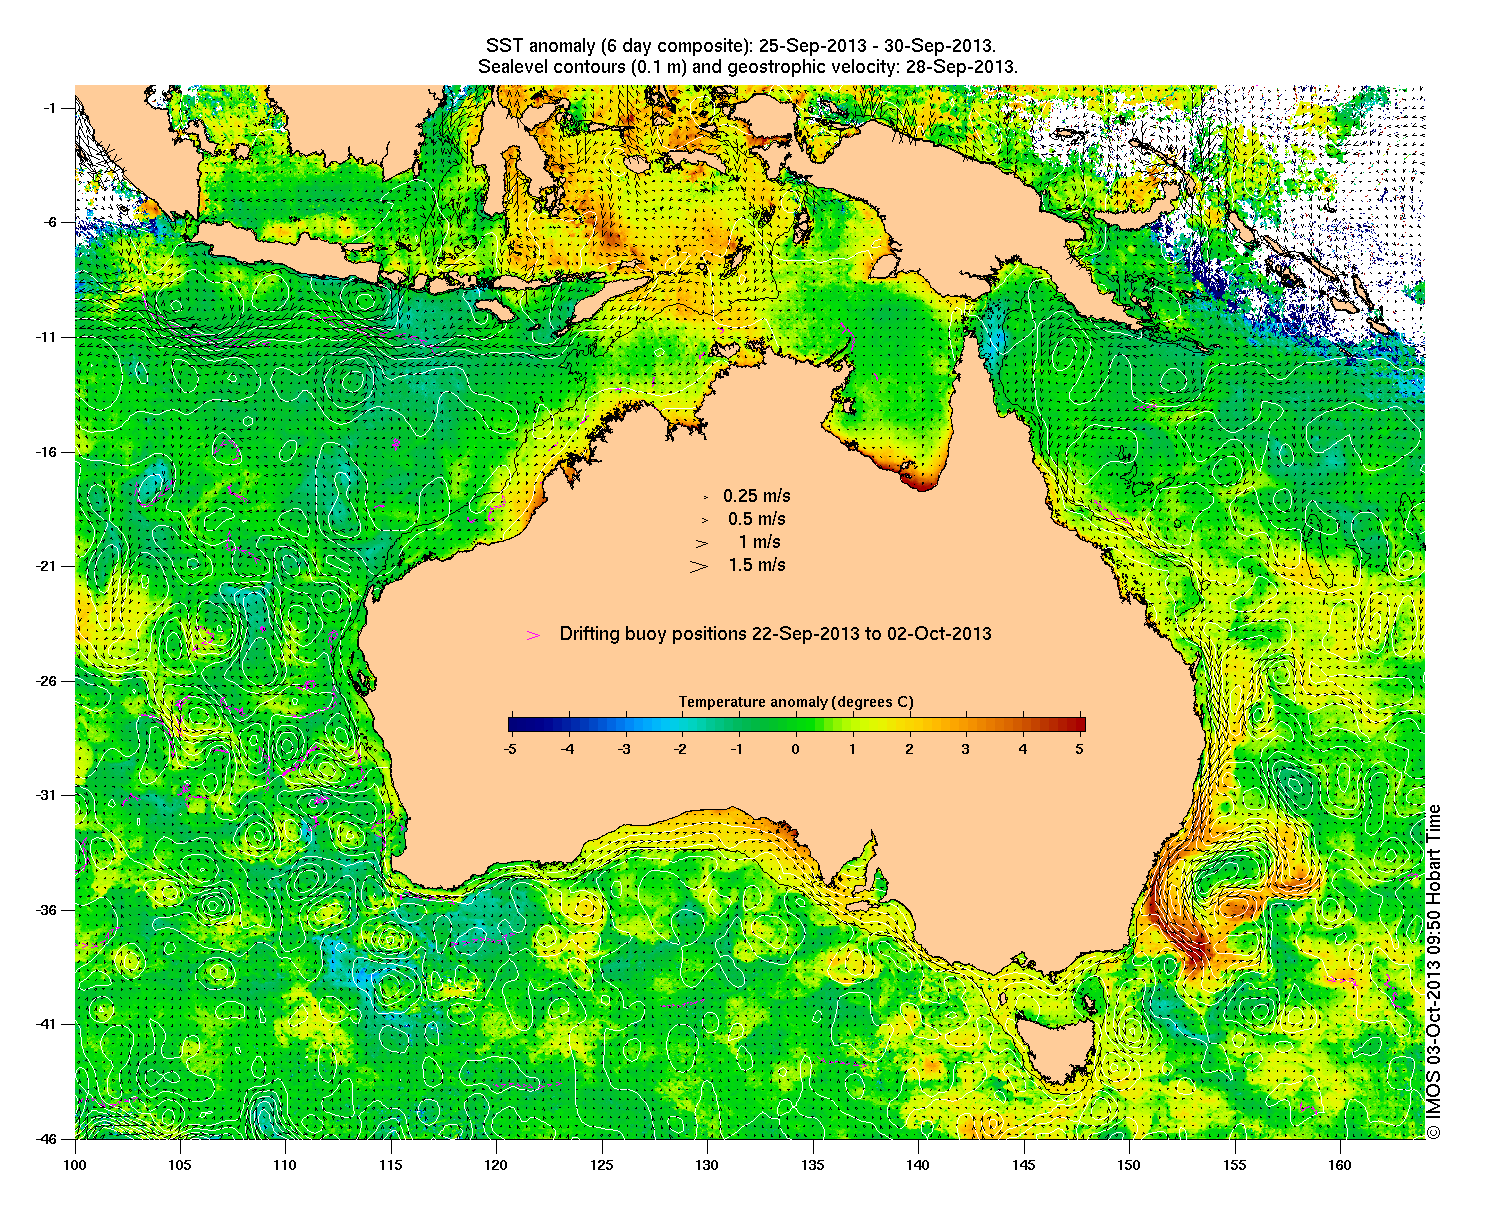Click the vertical IMOS 03-Oct-2013 Hobart Time credit

(x=1434, y=971)
